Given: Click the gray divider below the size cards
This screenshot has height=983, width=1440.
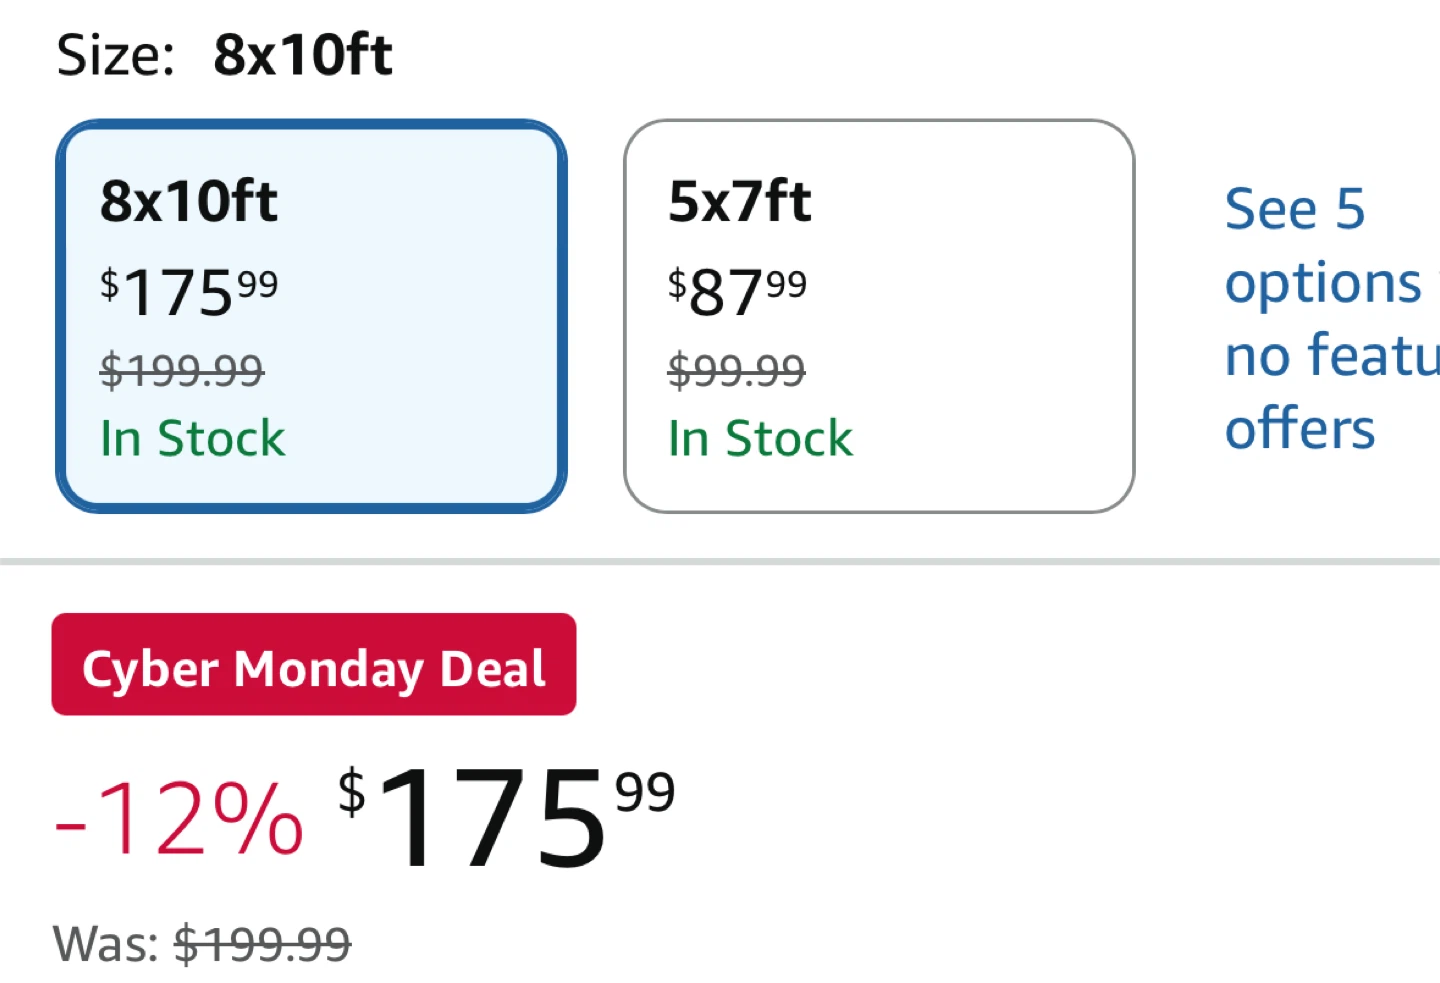Looking at the screenshot, I should 720,562.
